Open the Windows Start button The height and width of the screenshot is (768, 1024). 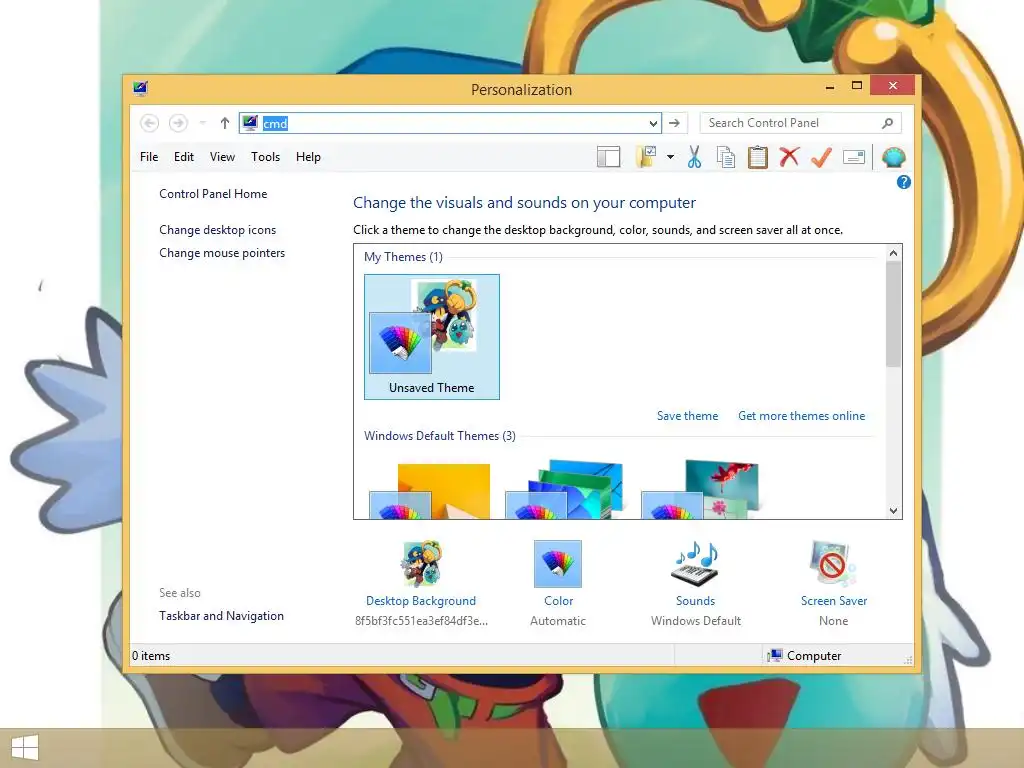(25, 747)
